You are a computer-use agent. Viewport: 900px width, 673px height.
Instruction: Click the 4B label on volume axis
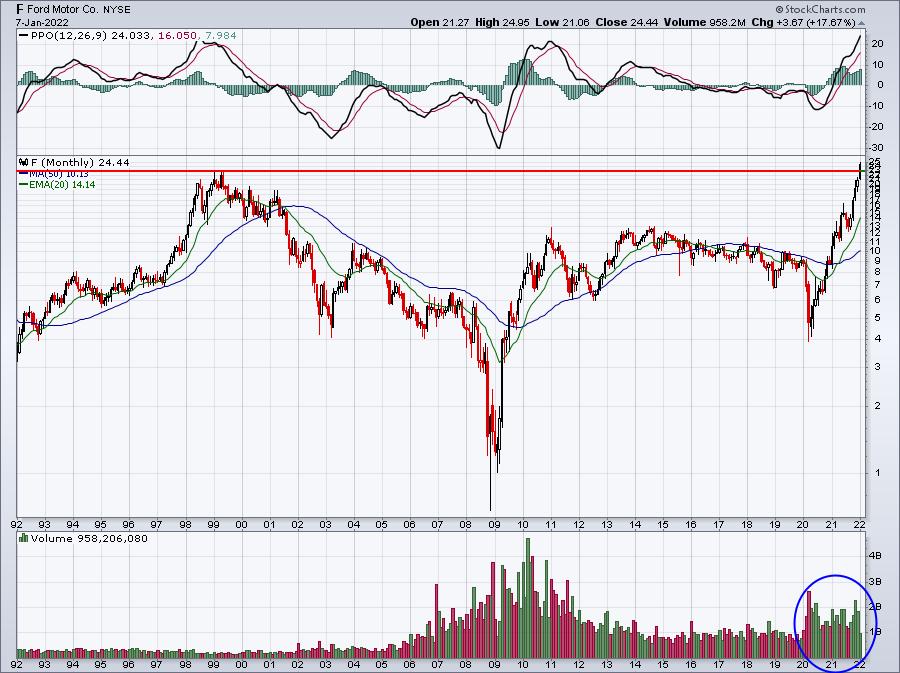click(x=875, y=555)
